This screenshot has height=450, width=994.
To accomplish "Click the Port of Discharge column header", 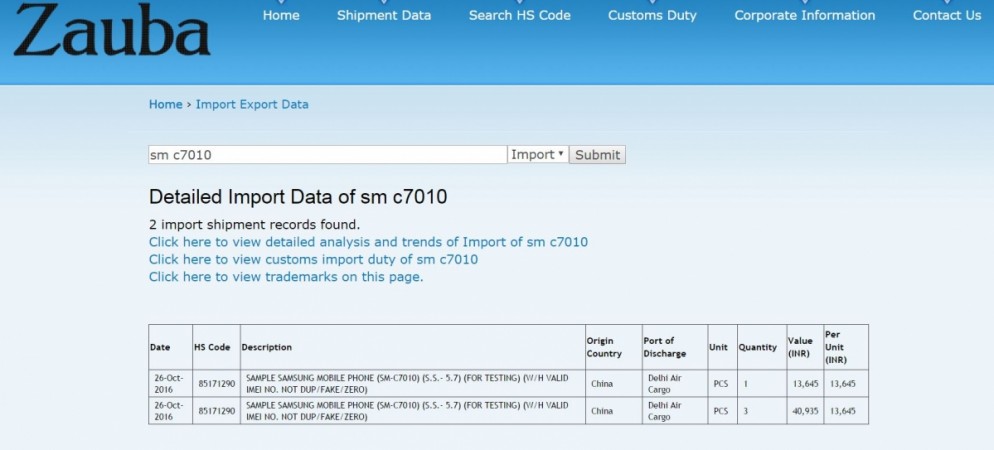I will click(674, 347).
